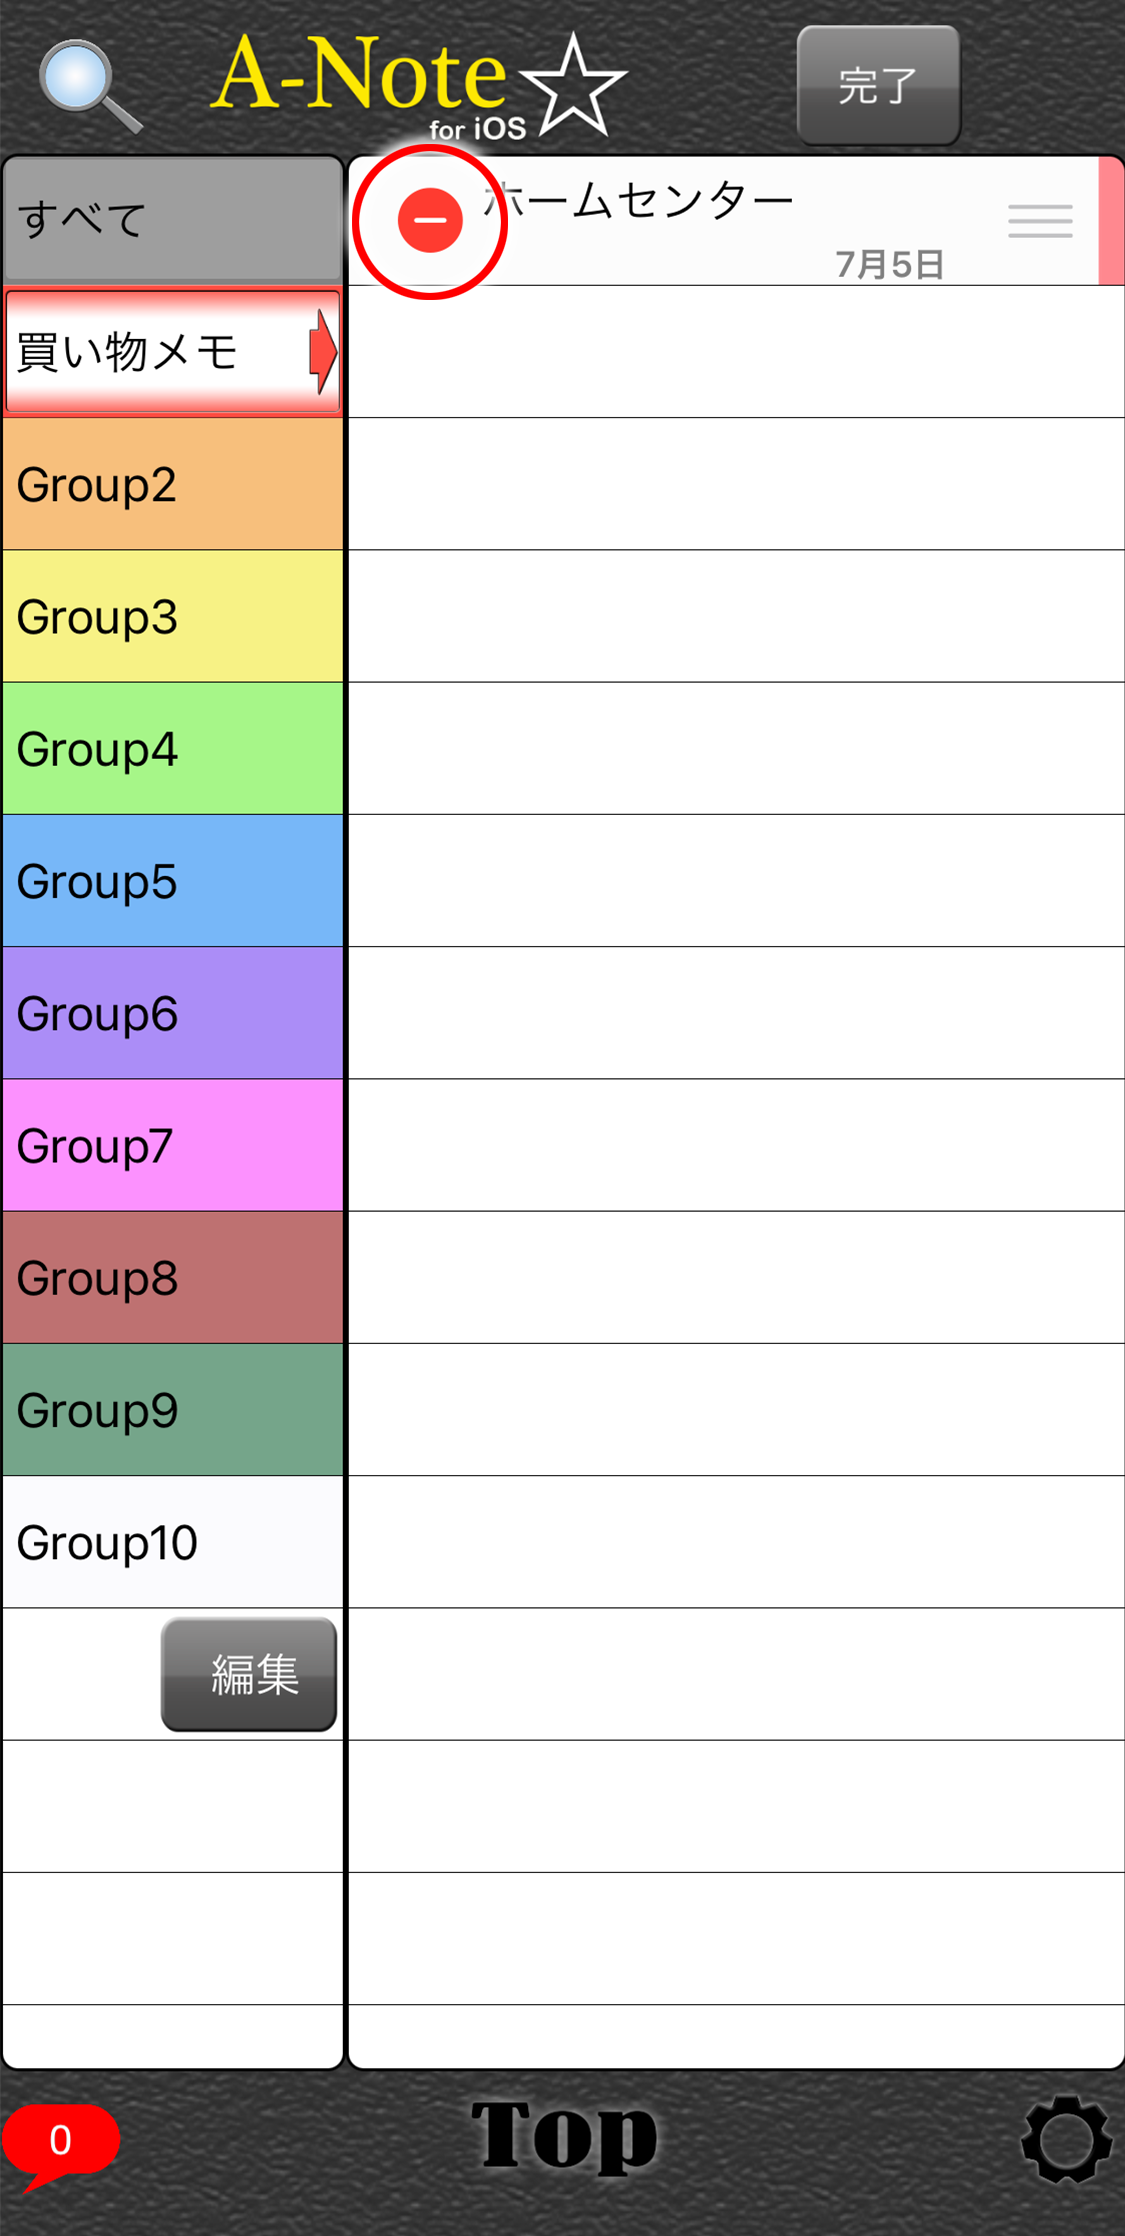
Task: Tap the reorder handle on ホームセンター note
Action: 1040,221
